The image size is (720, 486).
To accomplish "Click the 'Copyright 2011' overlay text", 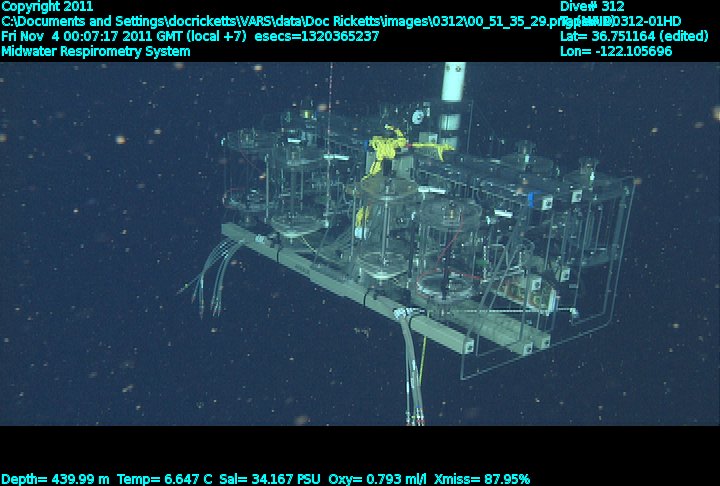I will coord(47,6).
